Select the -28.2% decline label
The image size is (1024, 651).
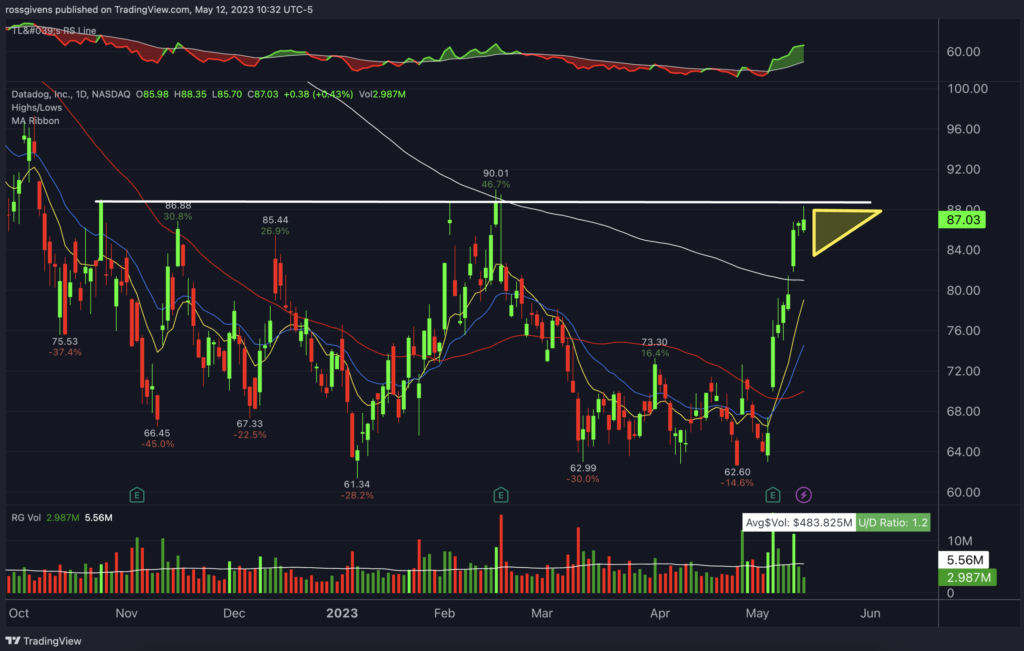tap(357, 496)
